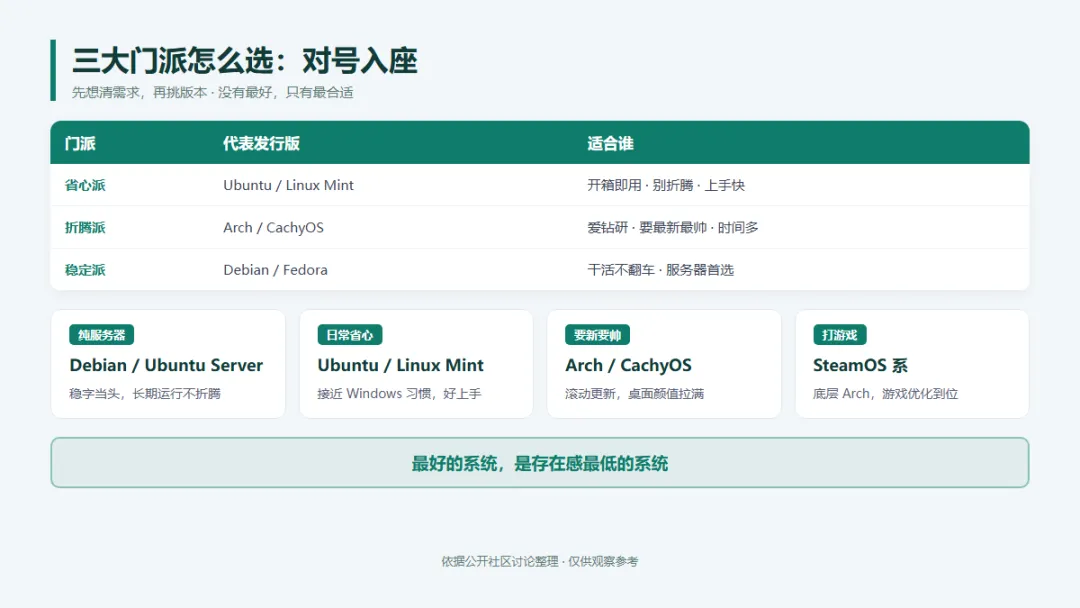1080x608 pixels.
Task: Click the banner 最好的系统，是存在感最低的系统
Action: [540, 463]
